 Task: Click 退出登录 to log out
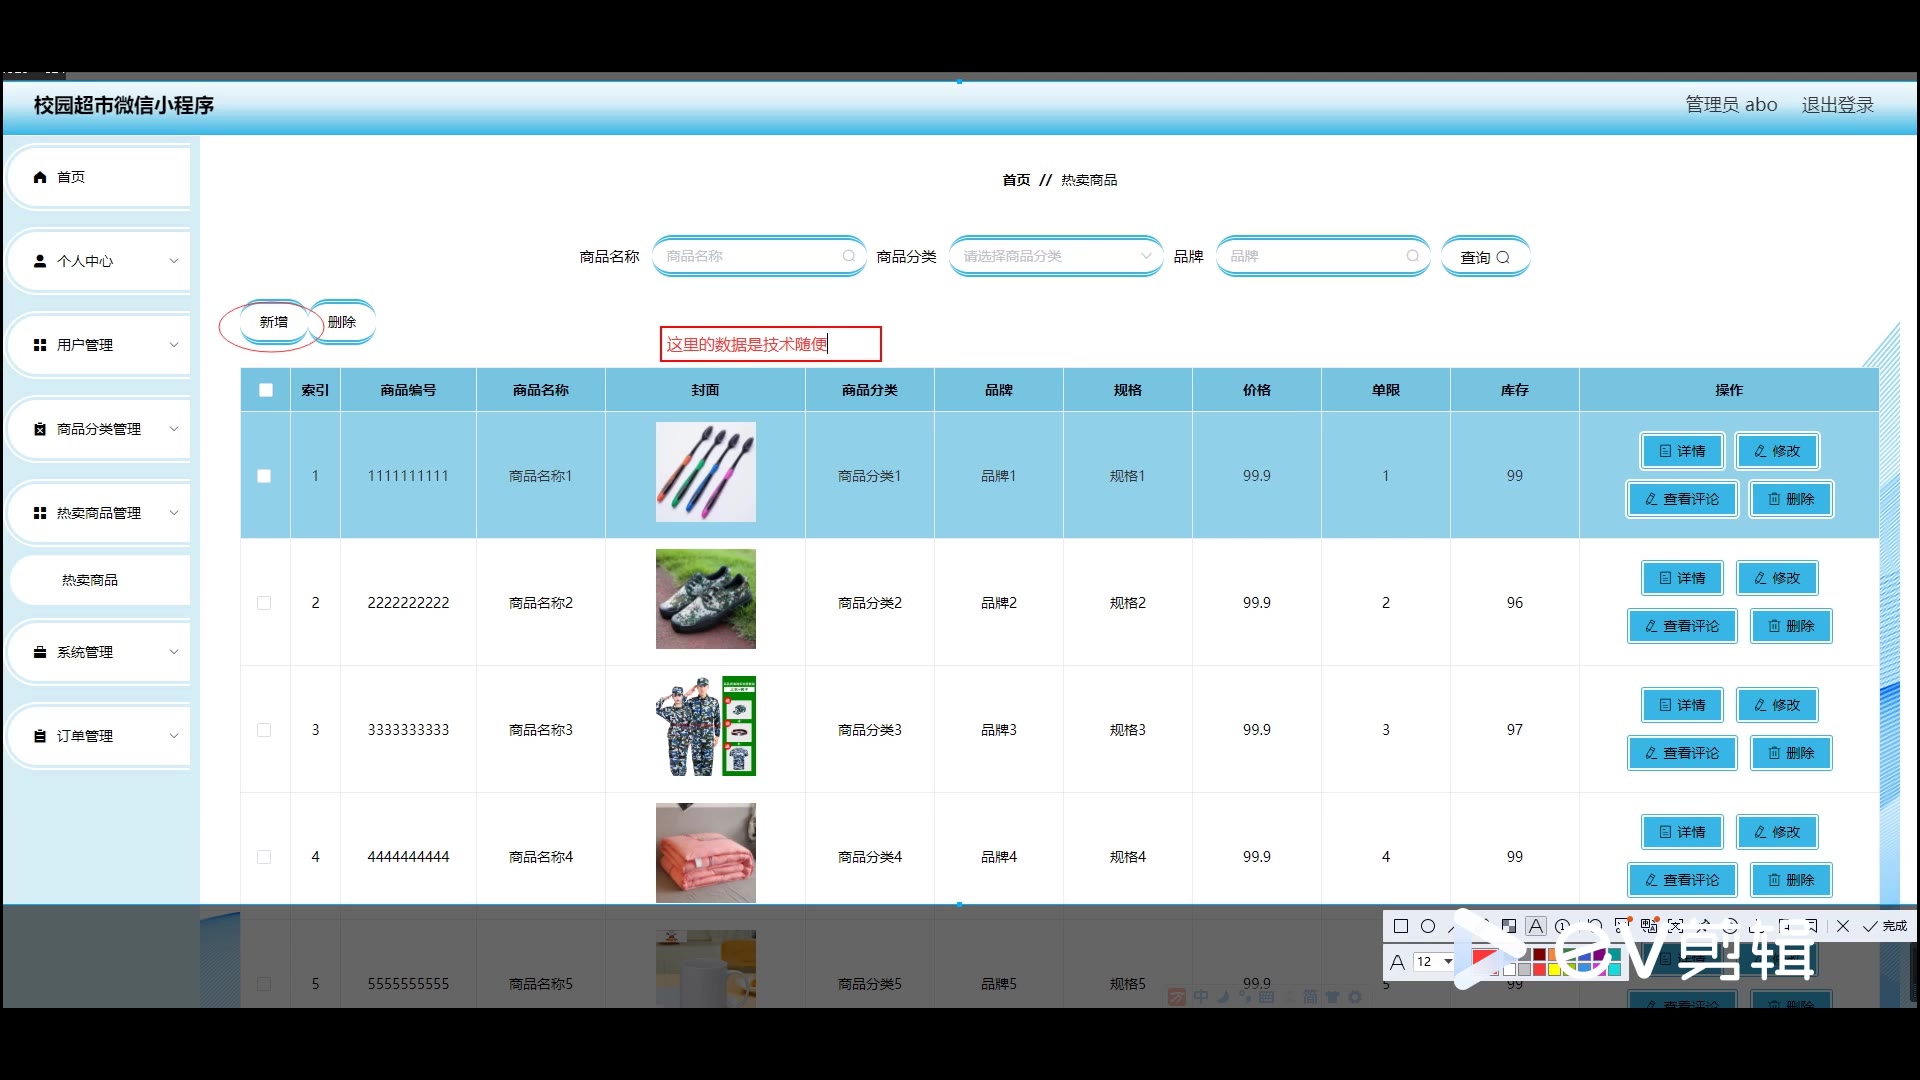pos(1837,105)
